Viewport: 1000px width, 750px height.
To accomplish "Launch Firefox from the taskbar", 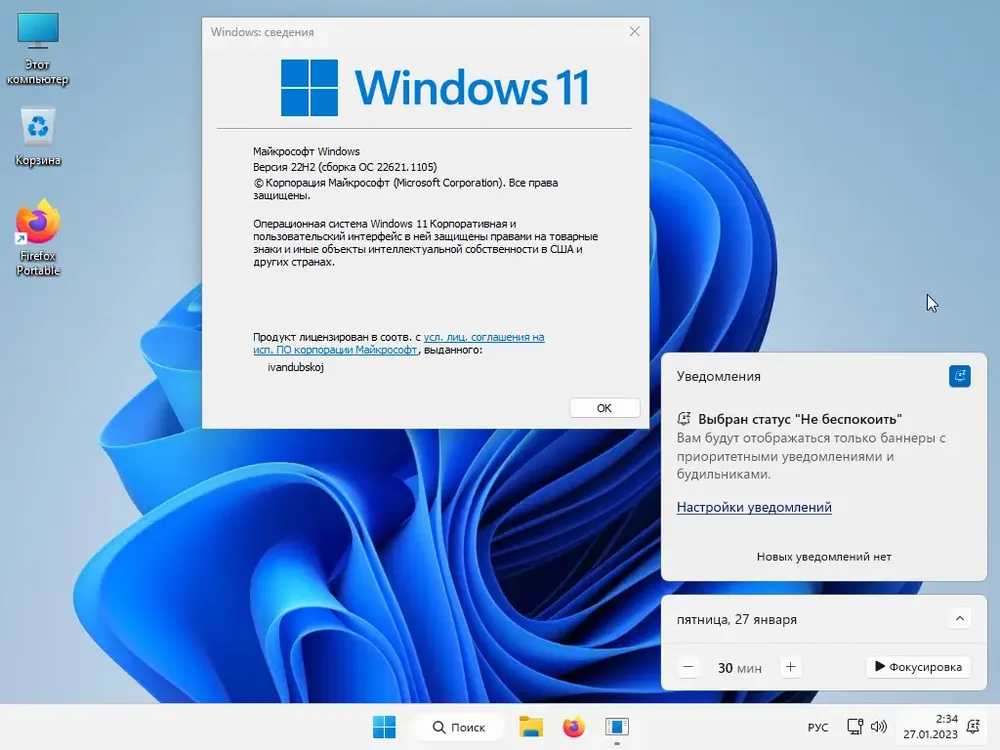I will coord(573,727).
